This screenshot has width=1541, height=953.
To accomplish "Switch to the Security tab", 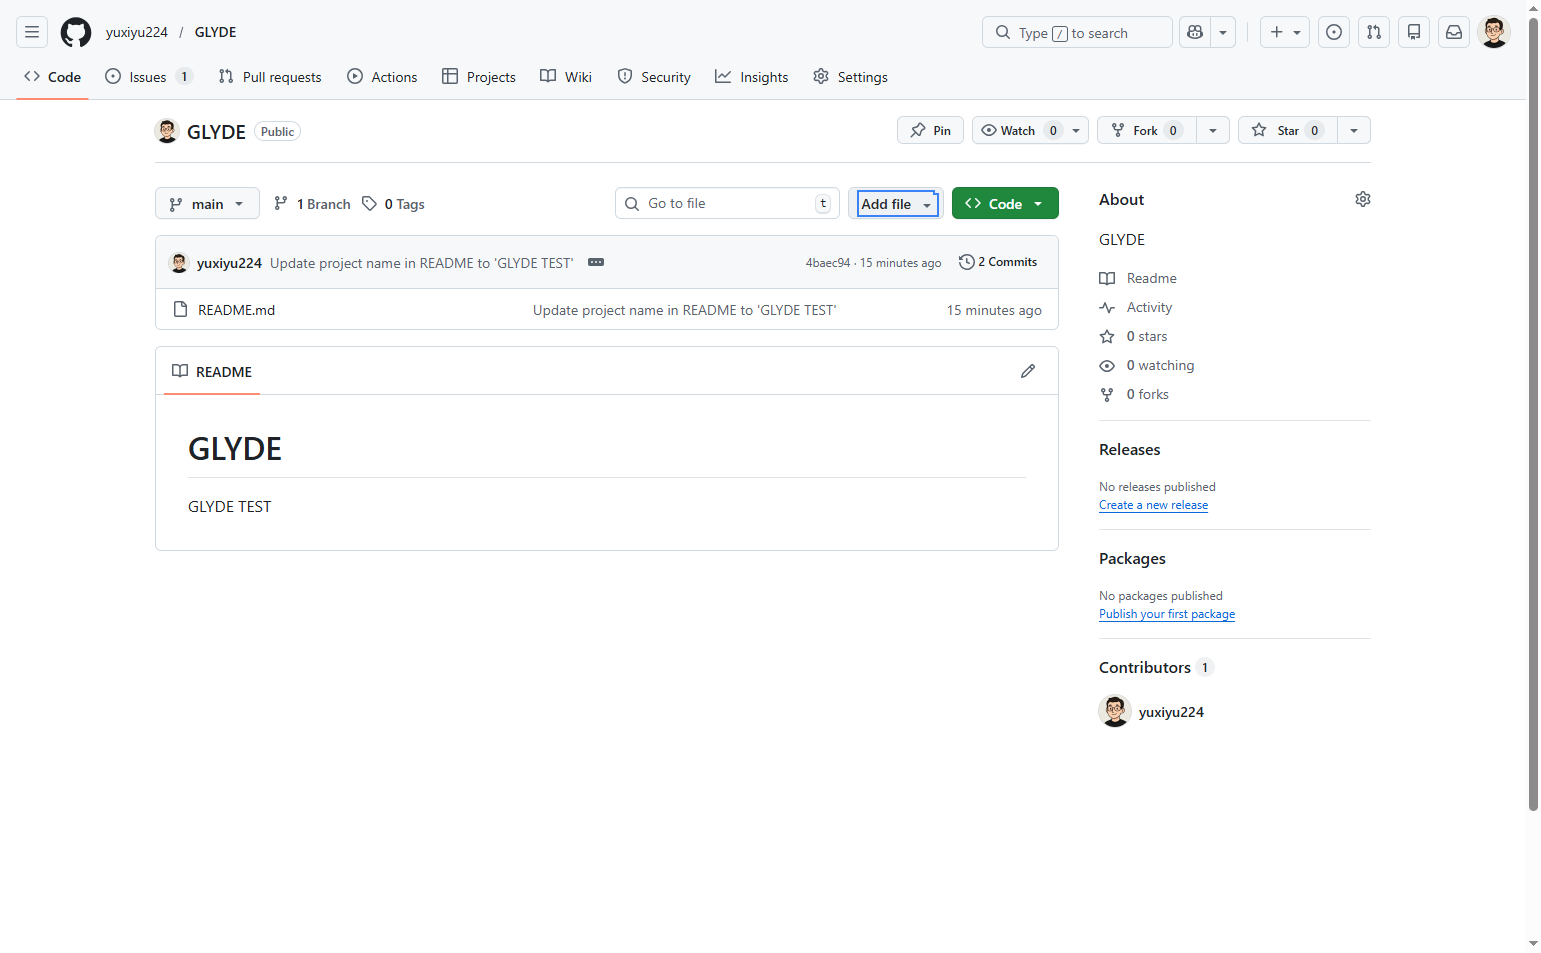I will (654, 77).
